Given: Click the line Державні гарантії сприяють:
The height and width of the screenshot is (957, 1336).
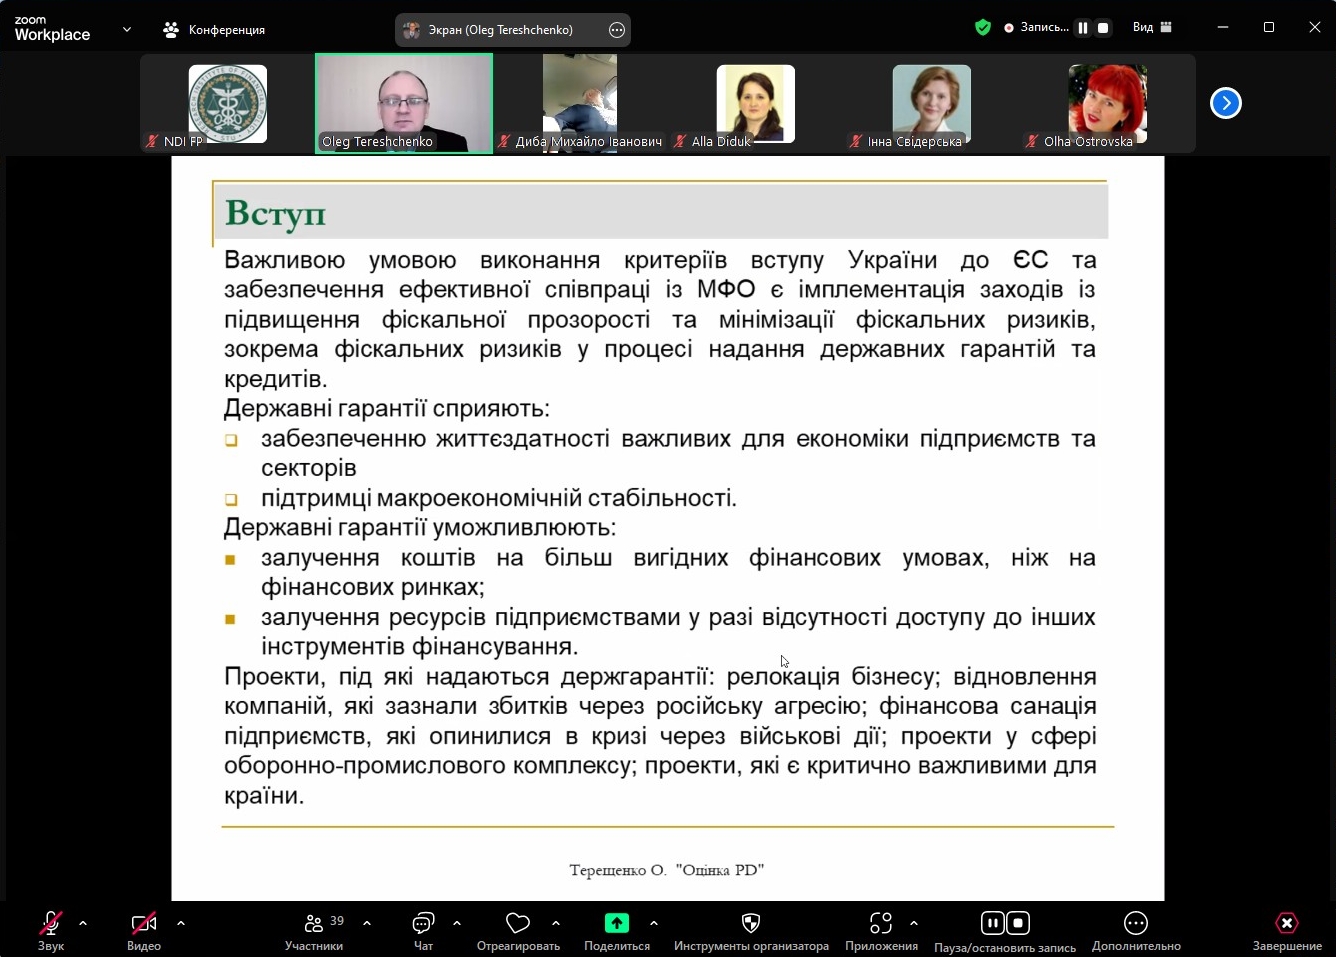Looking at the screenshot, I should click(387, 408).
